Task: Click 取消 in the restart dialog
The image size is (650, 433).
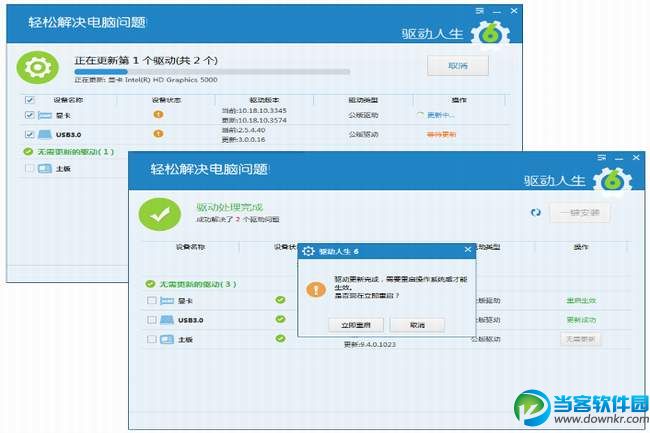Action: (x=417, y=325)
